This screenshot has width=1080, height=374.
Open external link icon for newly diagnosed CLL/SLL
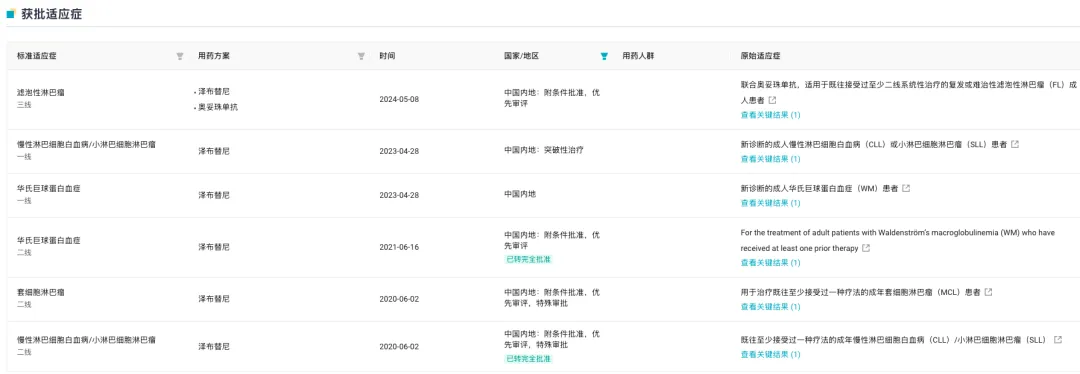tap(1015, 144)
